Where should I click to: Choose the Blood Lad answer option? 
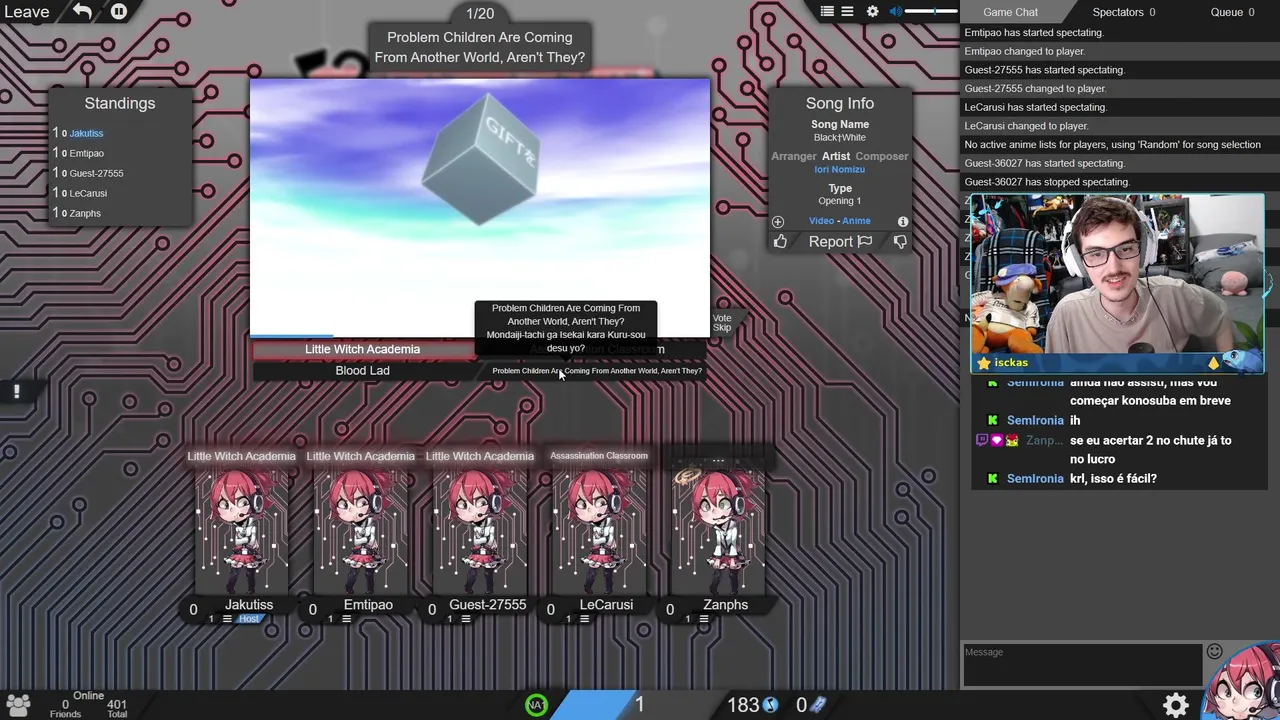tap(362, 370)
